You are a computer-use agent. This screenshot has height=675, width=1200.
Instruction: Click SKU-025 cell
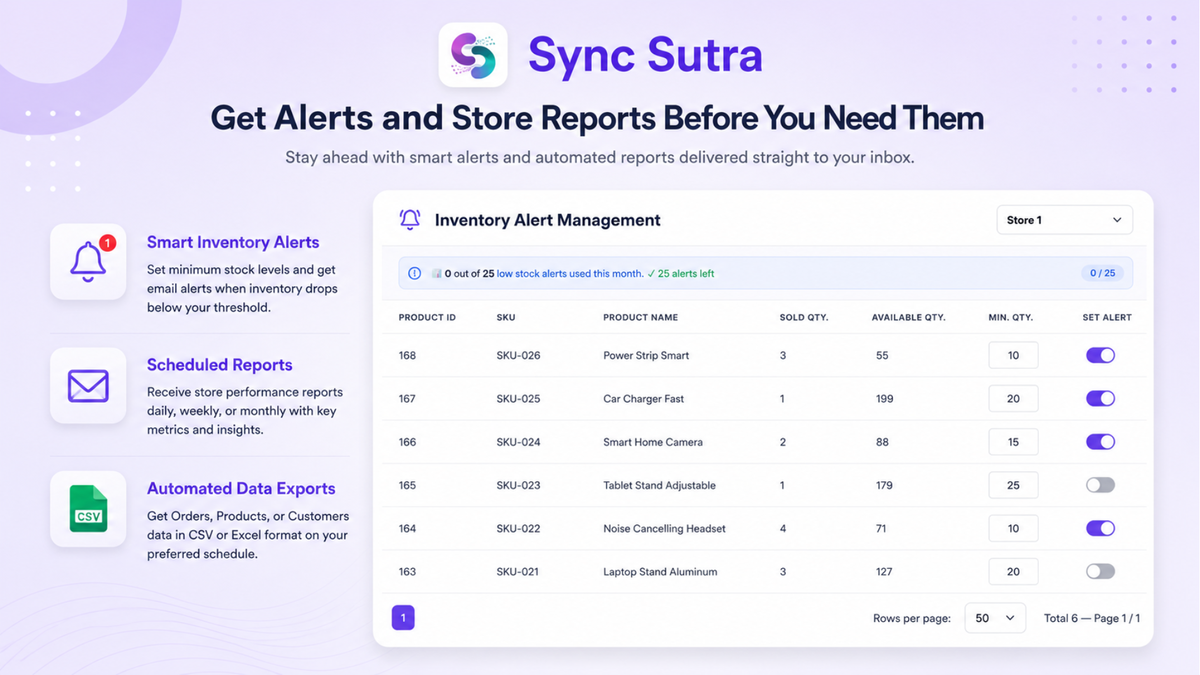518,398
